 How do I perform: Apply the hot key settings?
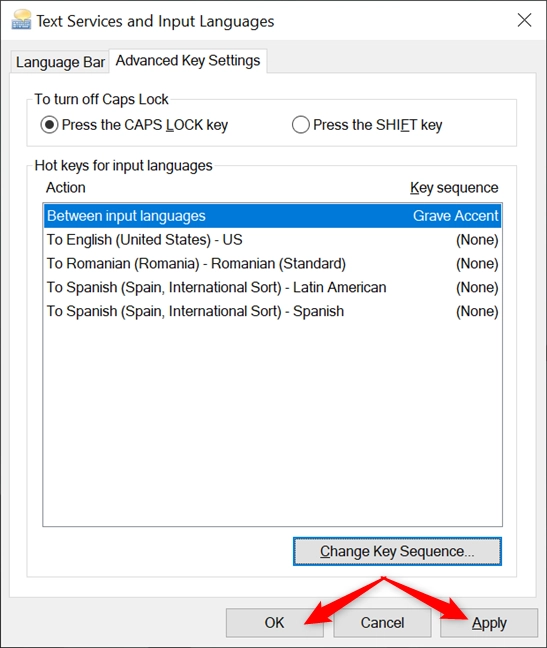click(x=489, y=623)
